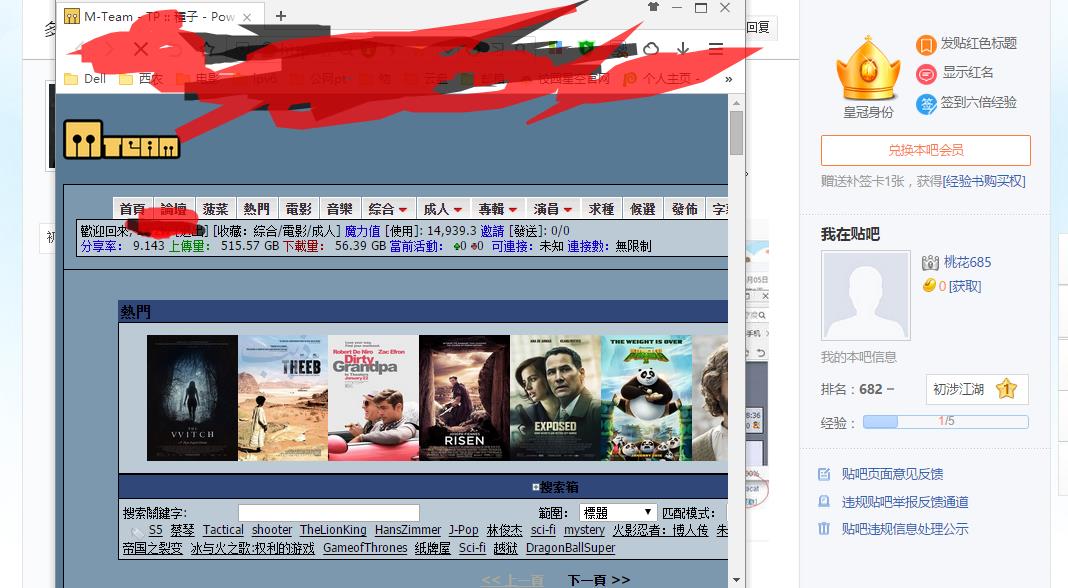Click the golden crown 皇冠身份 icon

868,69
